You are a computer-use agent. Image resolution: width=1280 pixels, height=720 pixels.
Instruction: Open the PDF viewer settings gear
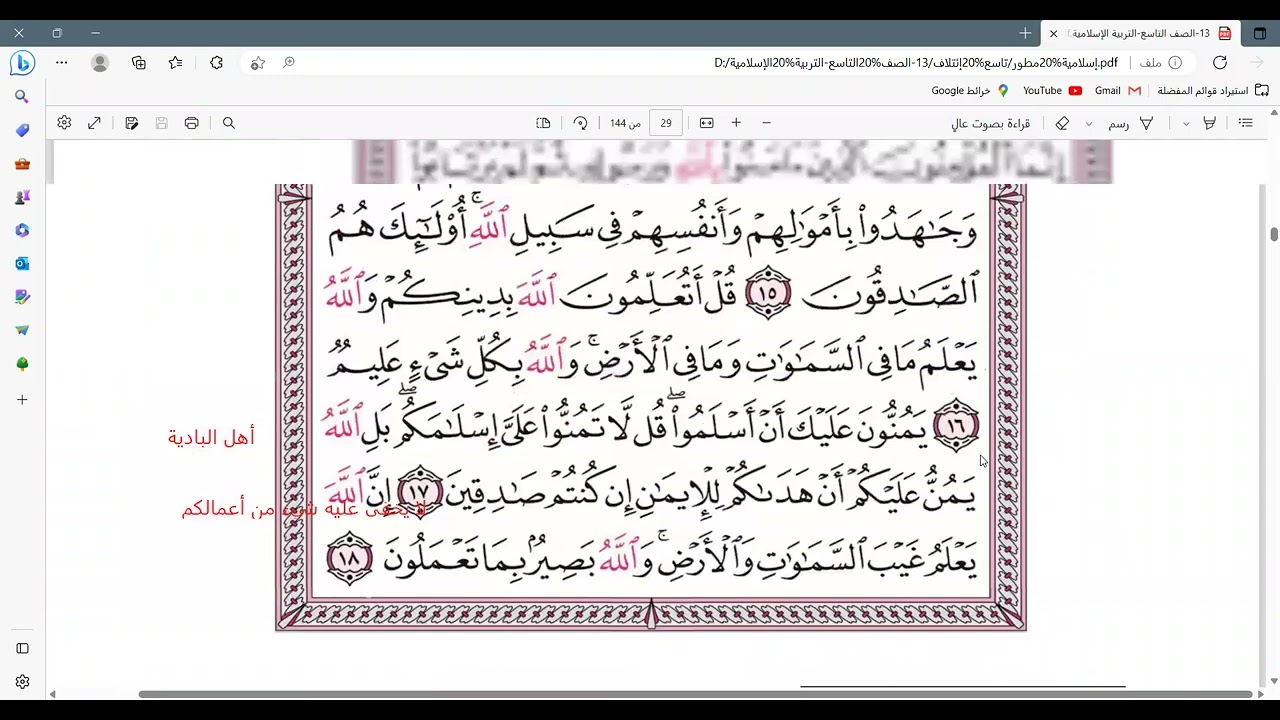pos(64,123)
